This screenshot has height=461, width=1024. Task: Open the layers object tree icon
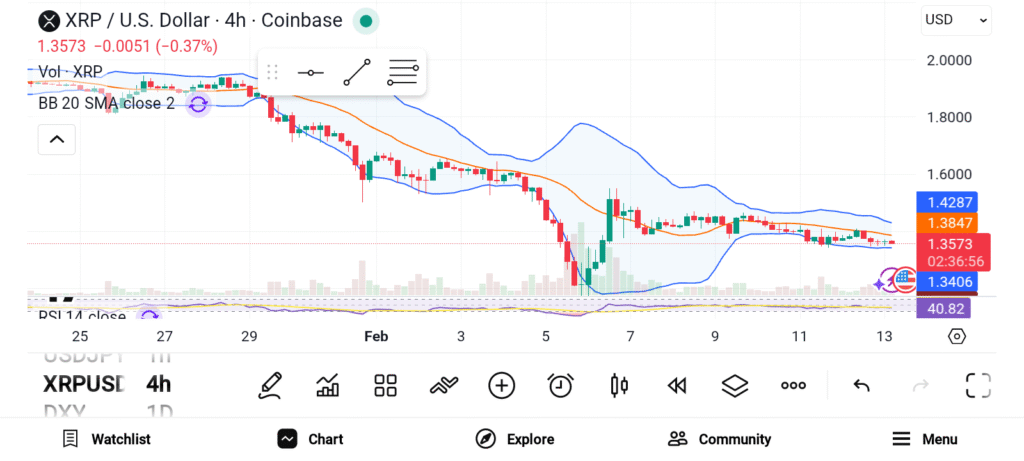(735, 385)
